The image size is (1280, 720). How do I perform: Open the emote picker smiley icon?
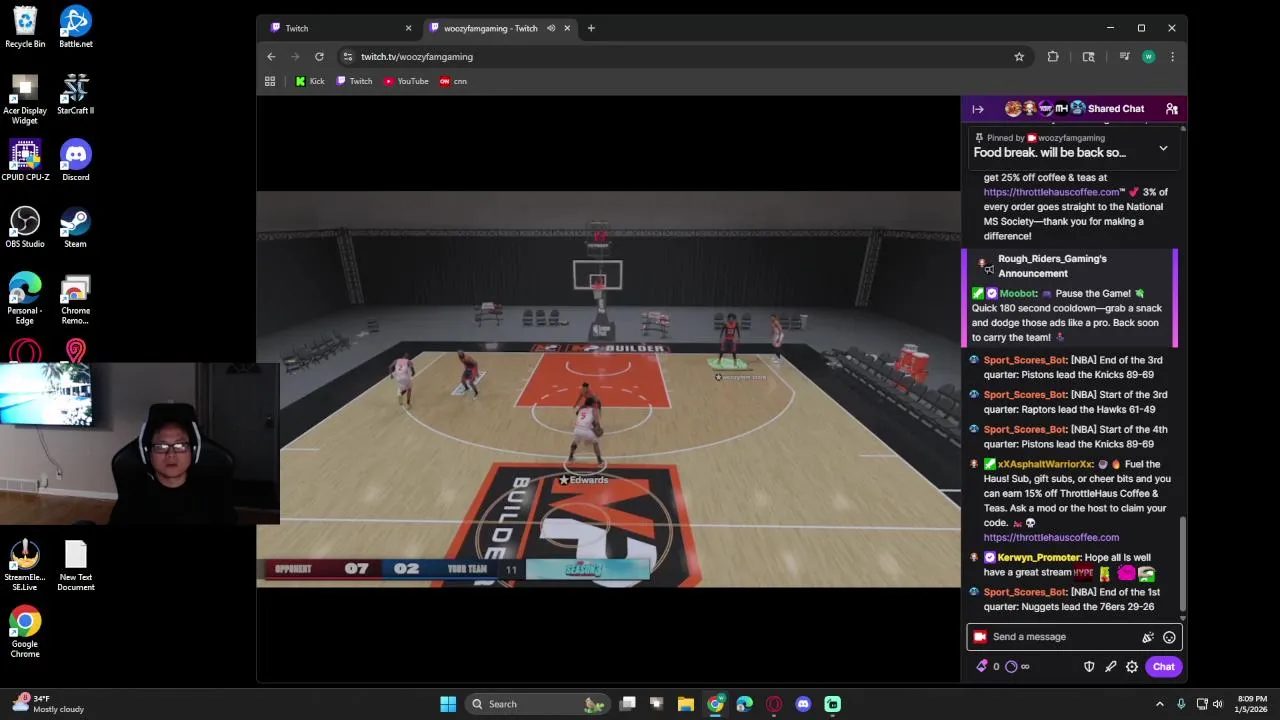(1169, 637)
